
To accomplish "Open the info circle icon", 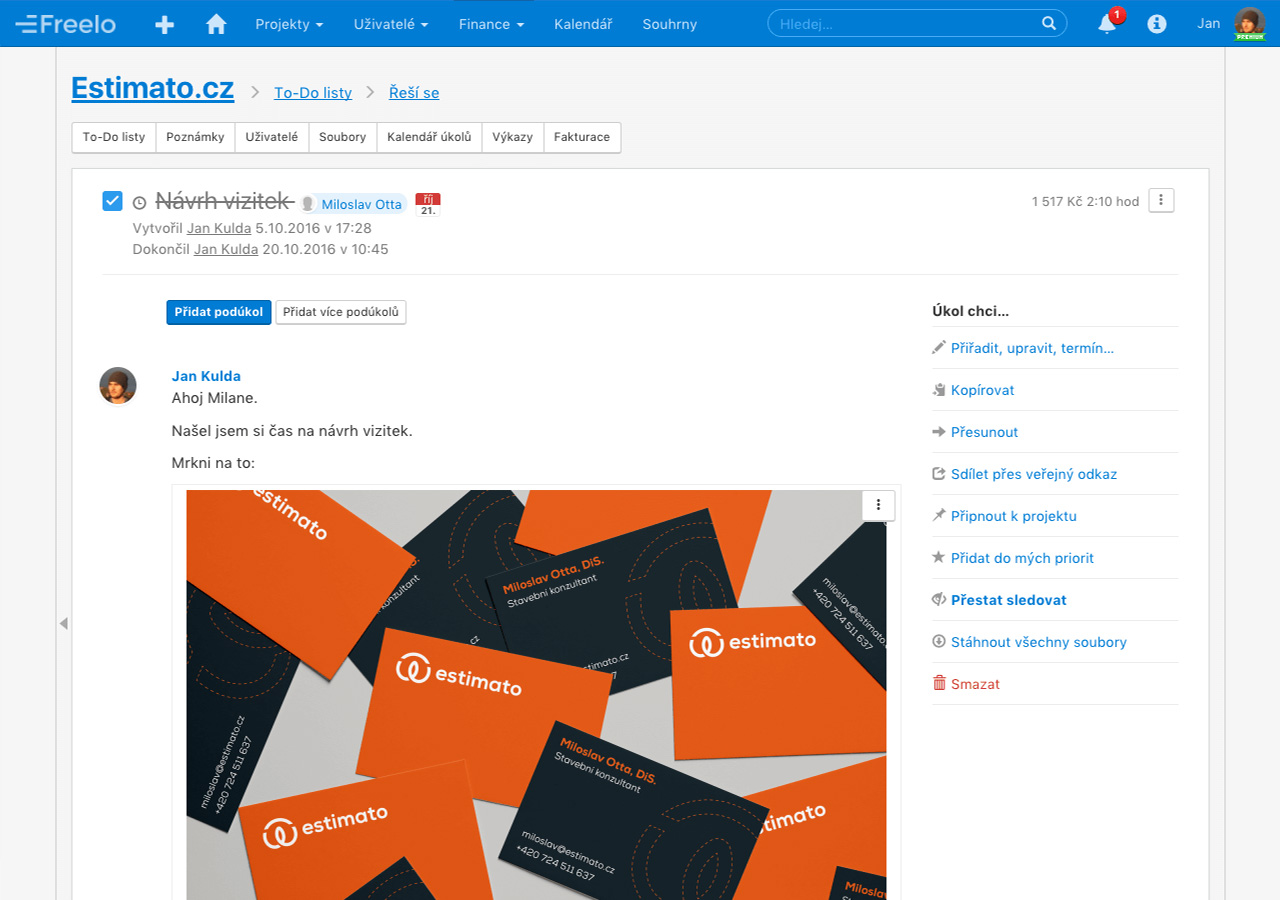I will (1157, 24).
